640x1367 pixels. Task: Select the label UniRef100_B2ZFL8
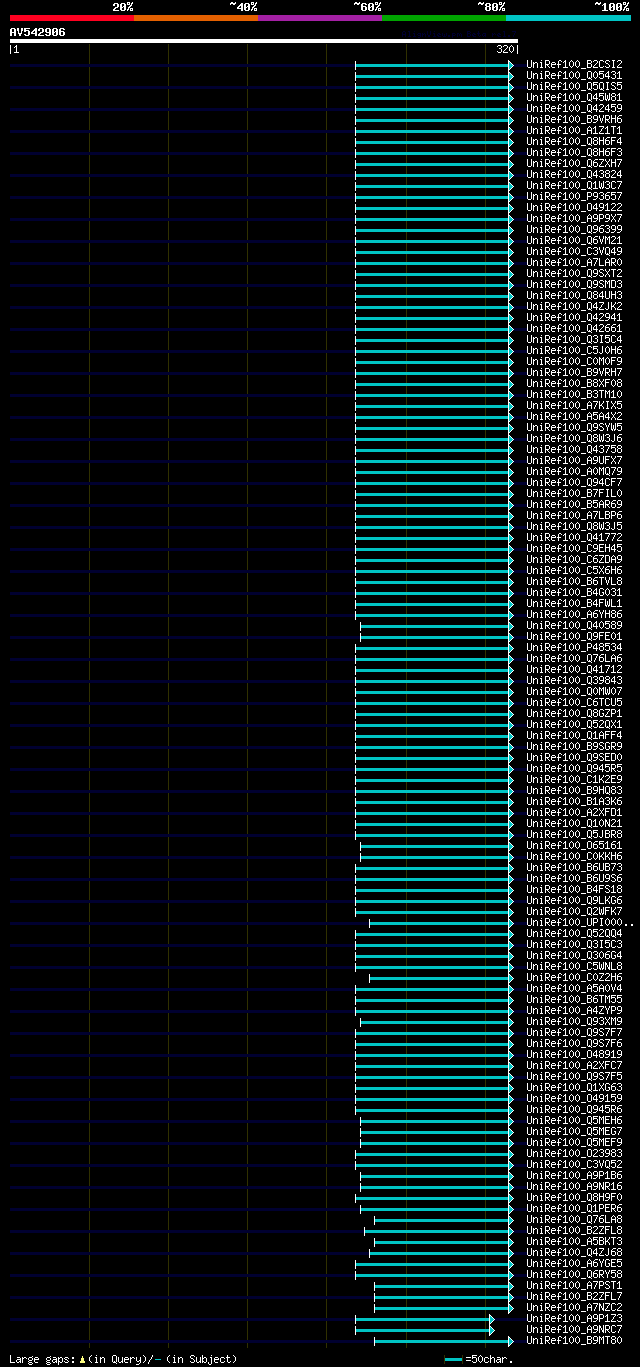pyautogui.click(x=574, y=1230)
